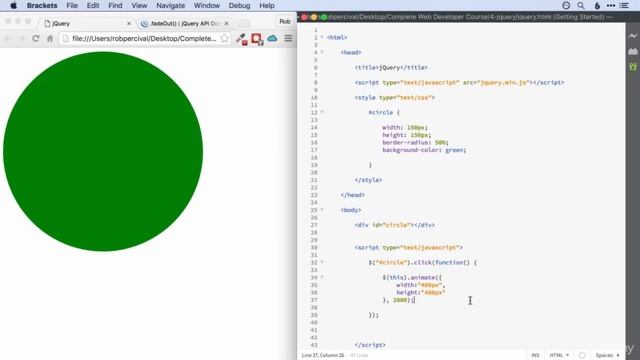Reload the jQuery page in Chrome
640x360 pixels.
[x=36, y=38]
